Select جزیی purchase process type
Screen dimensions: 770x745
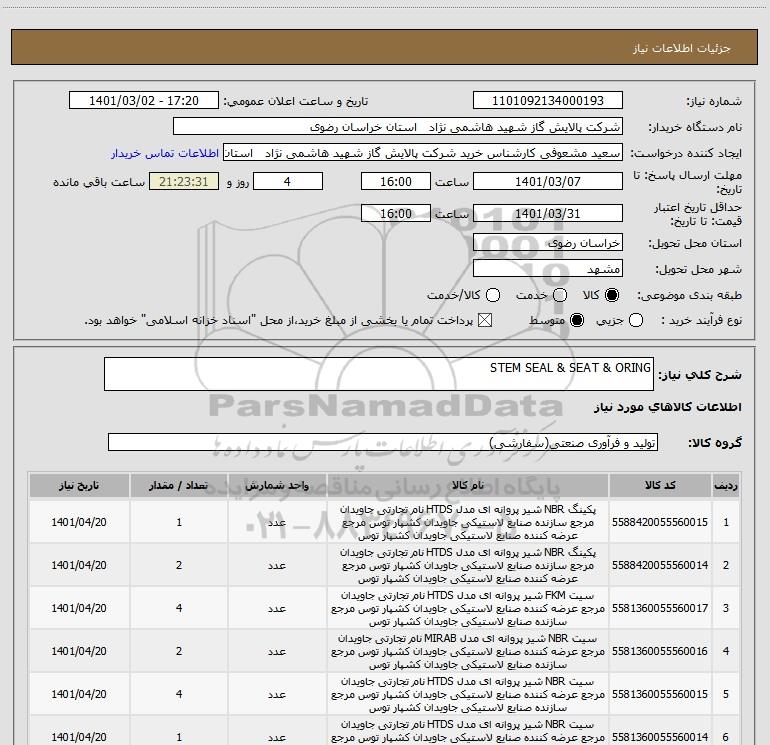click(637, 320)
